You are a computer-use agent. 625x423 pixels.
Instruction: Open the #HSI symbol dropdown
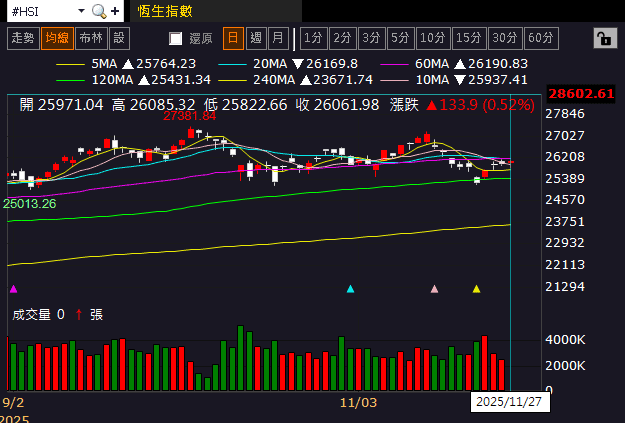[x=44, y=11]
